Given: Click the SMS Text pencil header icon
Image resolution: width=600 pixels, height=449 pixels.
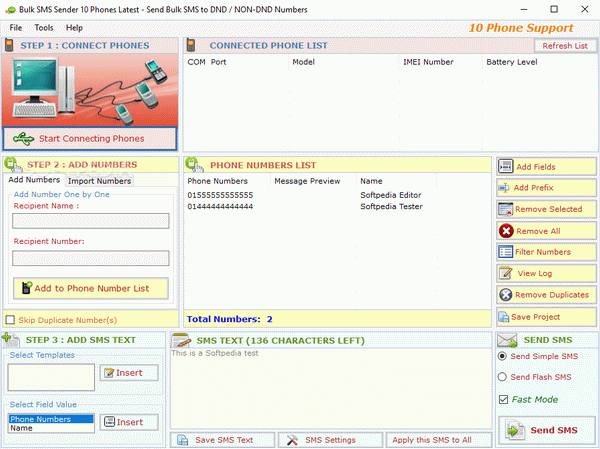Looking at the screenshot, I should pos(181,340).
